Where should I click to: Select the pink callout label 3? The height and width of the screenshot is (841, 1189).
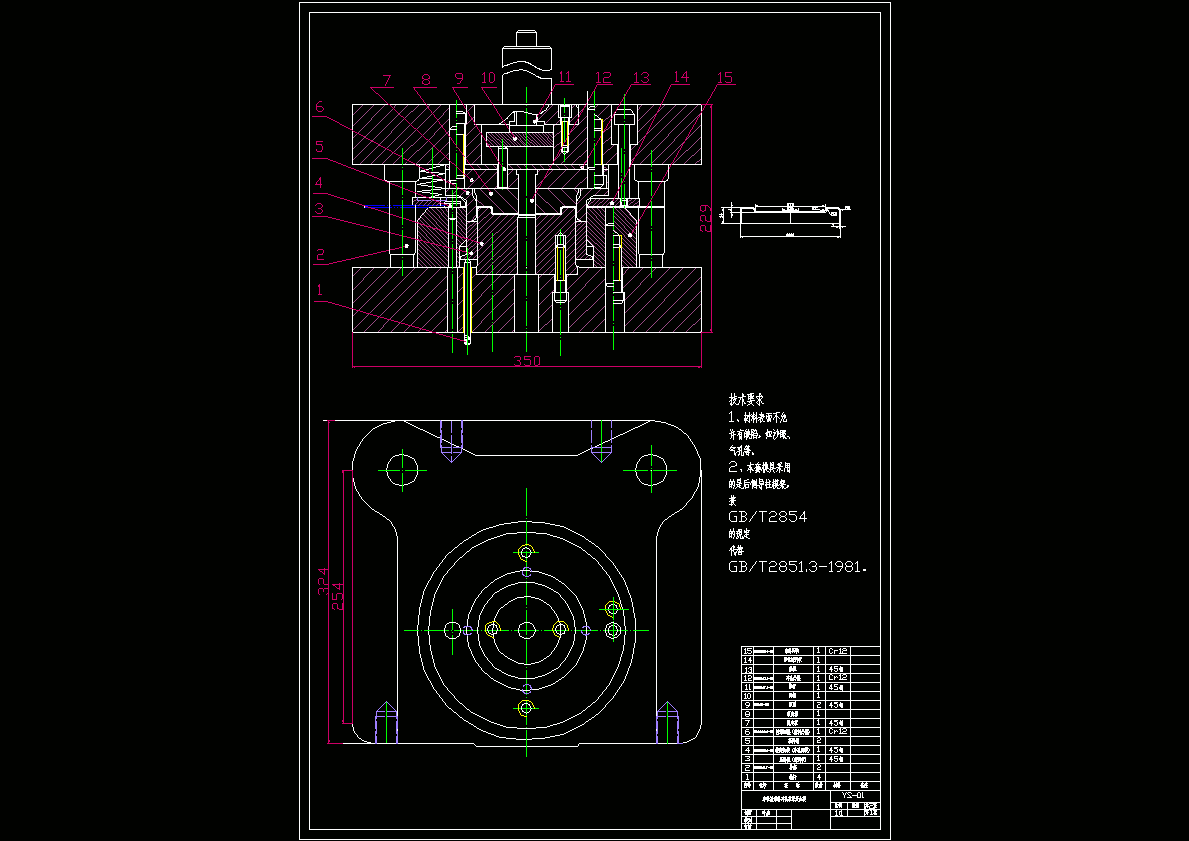(x=320, y=209)
